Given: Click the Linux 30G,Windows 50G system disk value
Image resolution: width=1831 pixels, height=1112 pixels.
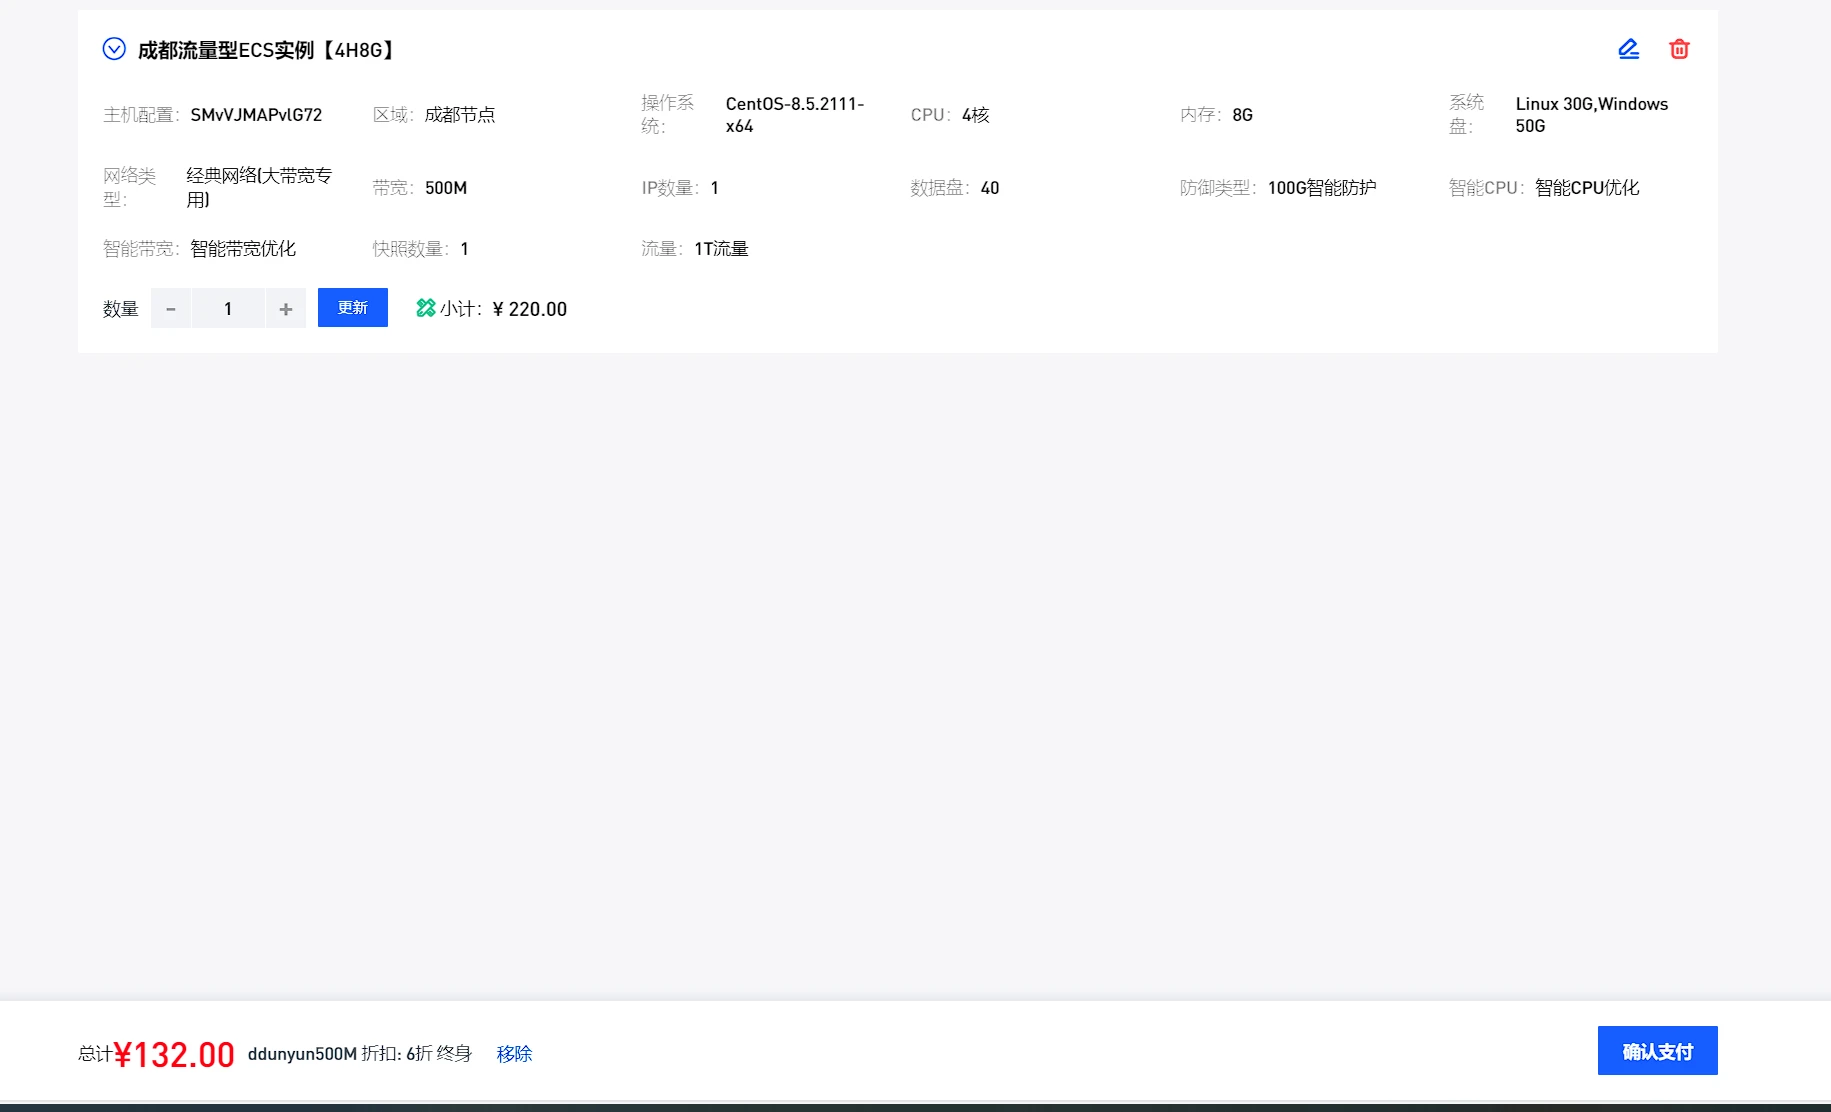Looking at the screenshot, I should click(x=1590, y=115).
